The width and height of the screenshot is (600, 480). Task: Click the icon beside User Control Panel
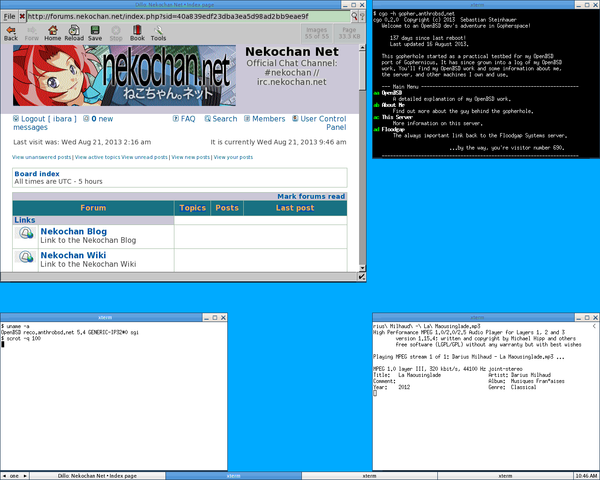pos(295,119)
